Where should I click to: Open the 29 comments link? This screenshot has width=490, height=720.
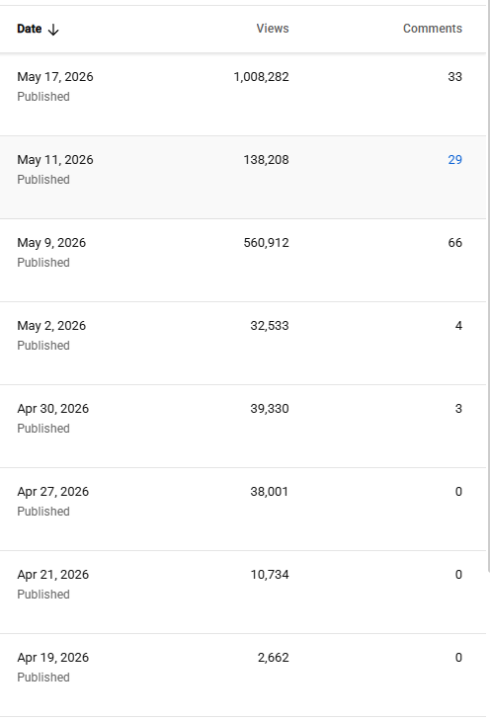tap(455, 160)
